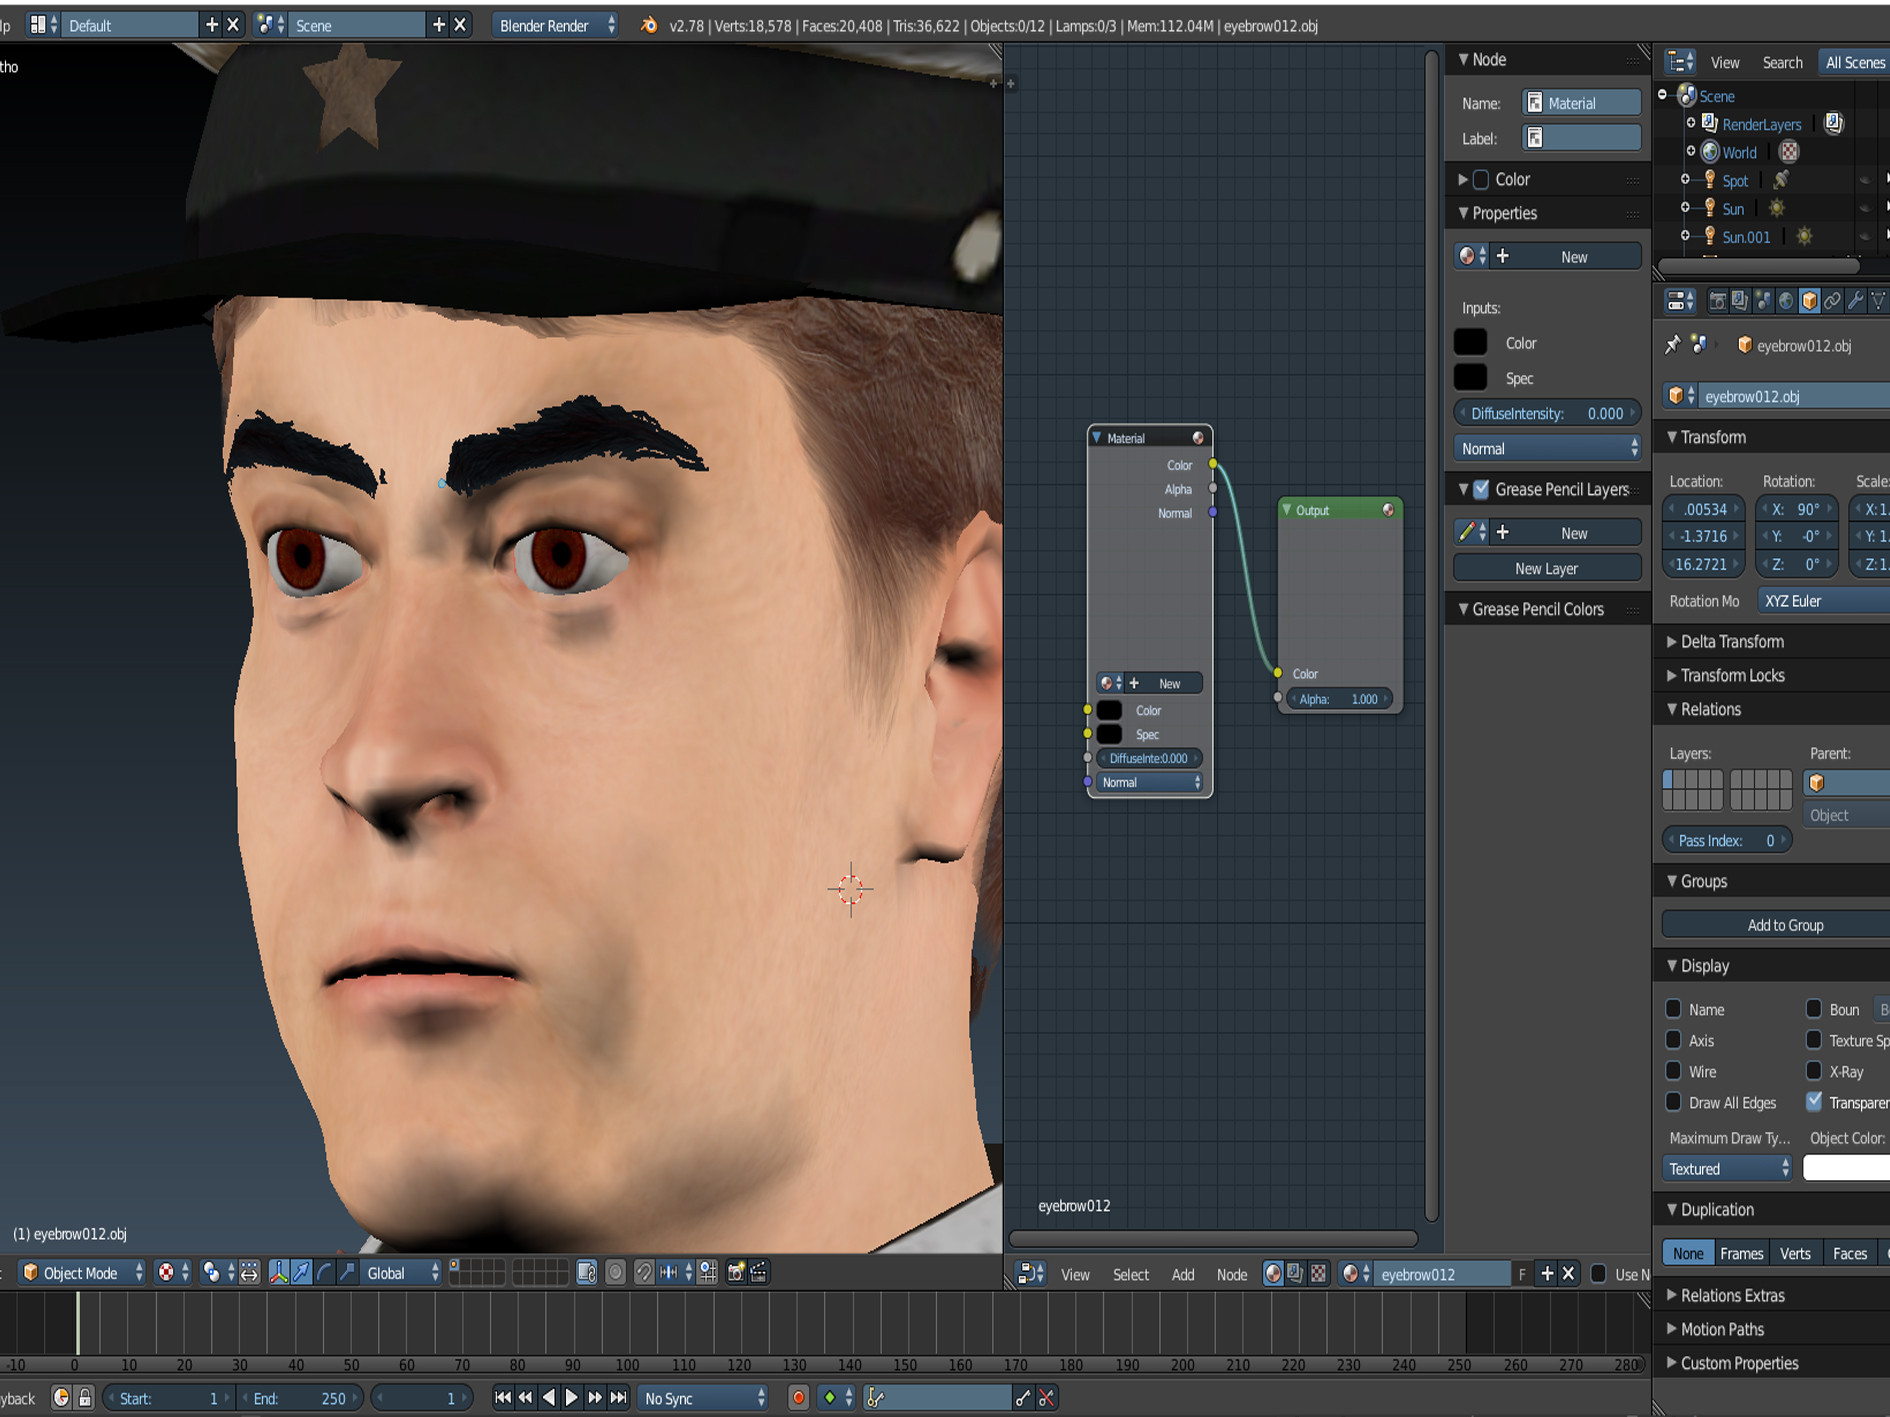Click the play animation button
1890x1417 pixels.
(571, 1398)
